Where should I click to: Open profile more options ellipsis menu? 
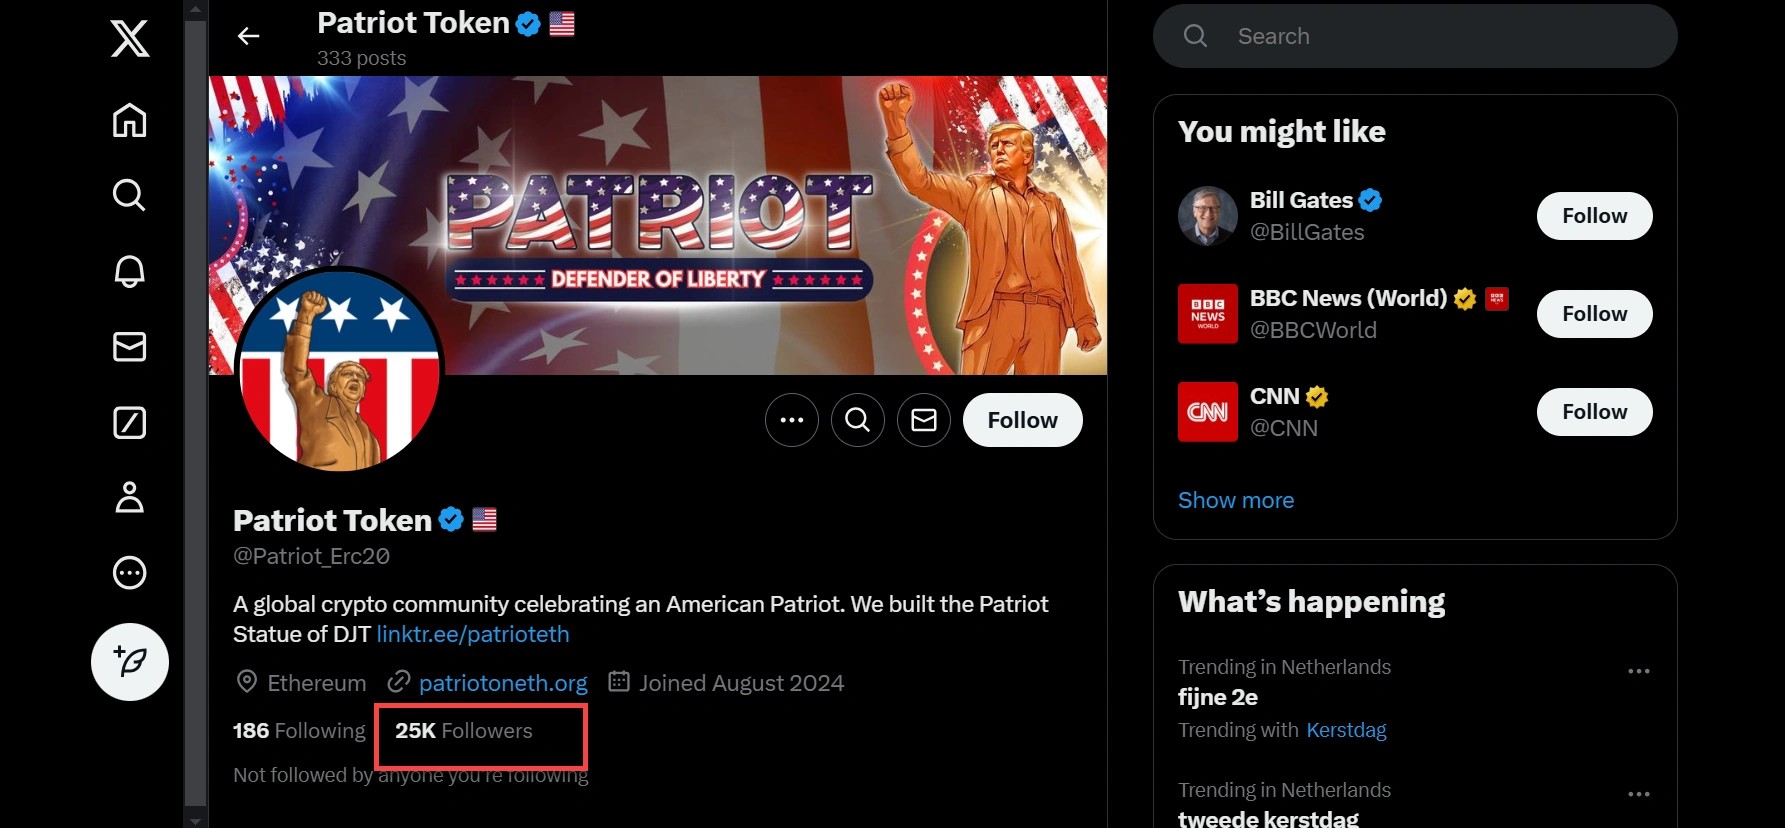pyautogui.click(x=791, y=420)
